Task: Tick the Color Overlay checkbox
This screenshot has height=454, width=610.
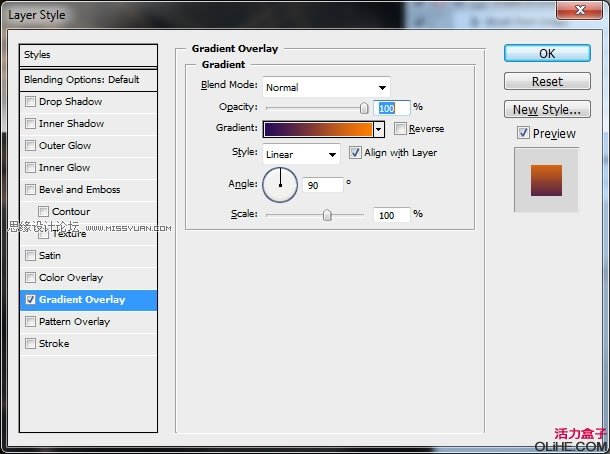Action: [30, 278]
